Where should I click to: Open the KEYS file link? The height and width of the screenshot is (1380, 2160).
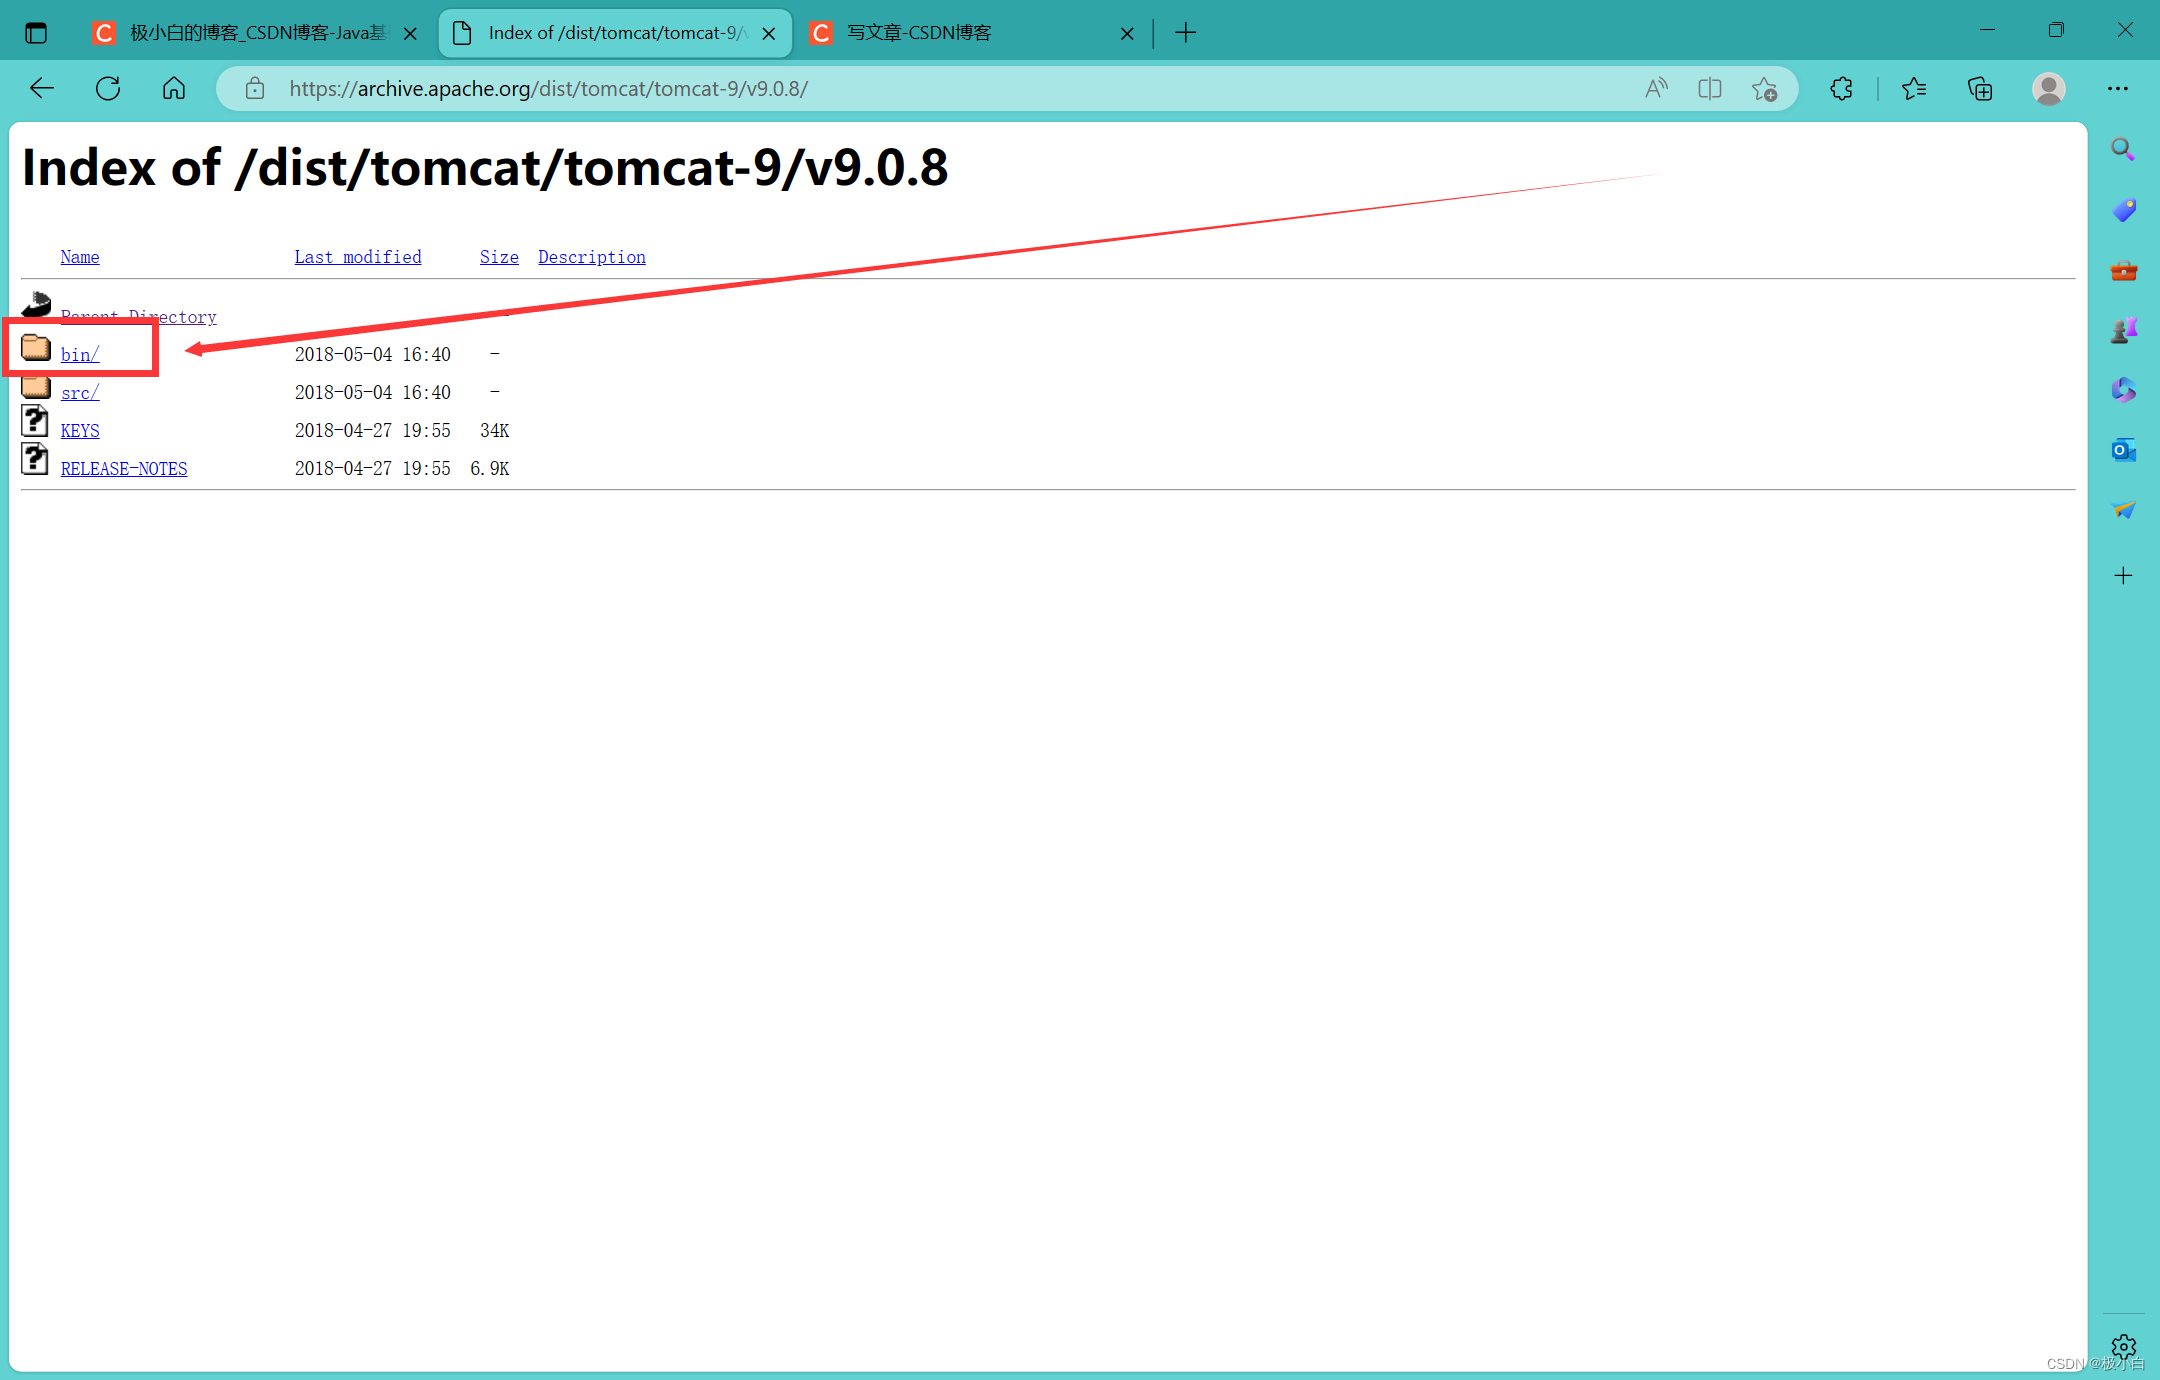coord(80,431)
